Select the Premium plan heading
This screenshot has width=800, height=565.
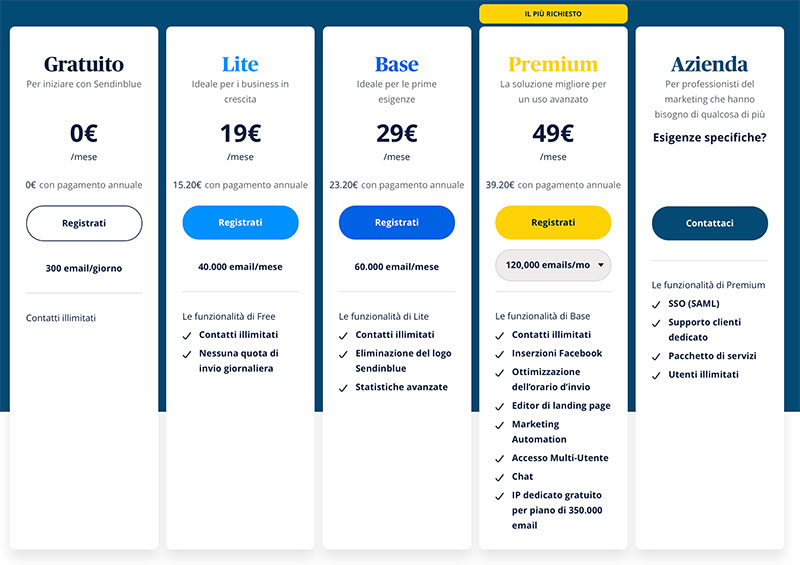[x=553, y=65]
